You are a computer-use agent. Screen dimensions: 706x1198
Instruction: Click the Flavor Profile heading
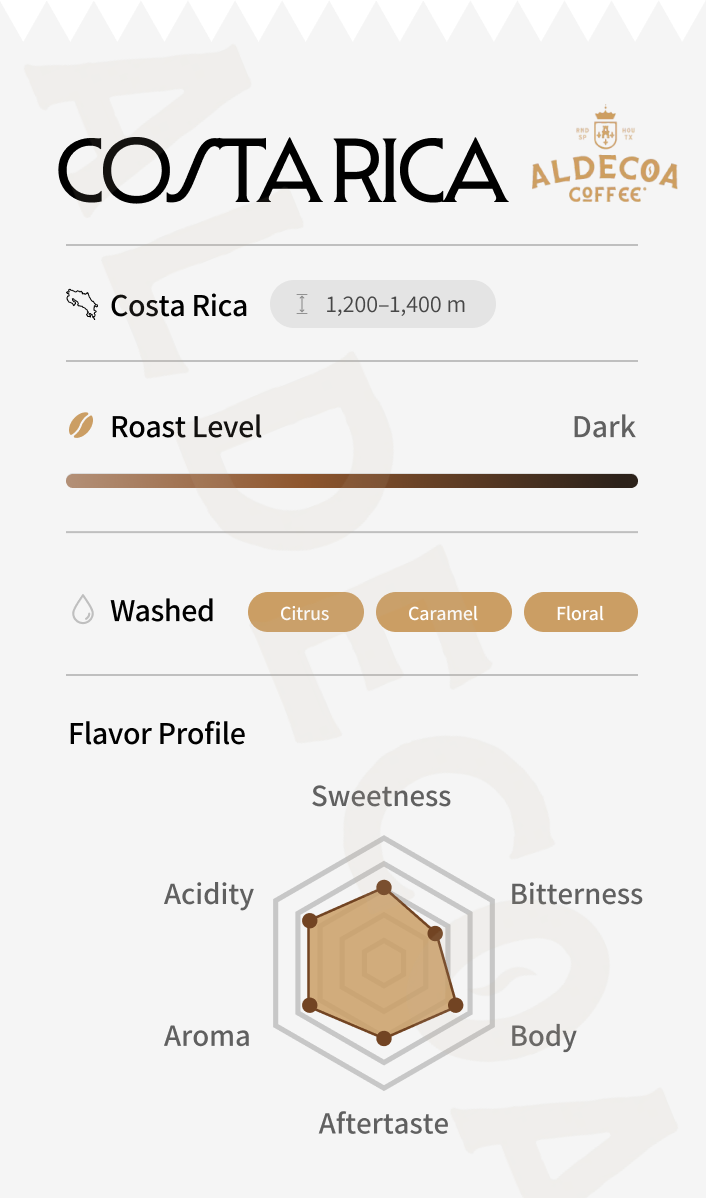(x=157, y=733)
